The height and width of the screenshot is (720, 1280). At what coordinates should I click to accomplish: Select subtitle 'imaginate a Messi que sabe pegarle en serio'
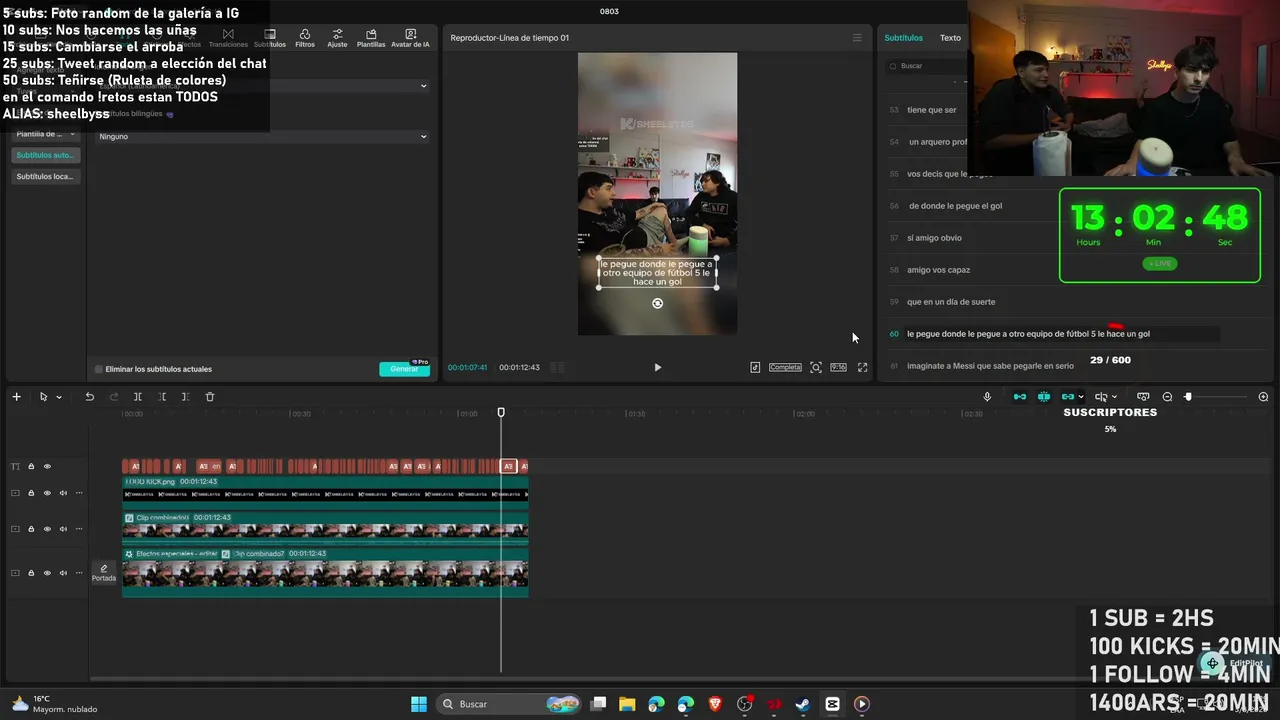(x=990, y=366)
